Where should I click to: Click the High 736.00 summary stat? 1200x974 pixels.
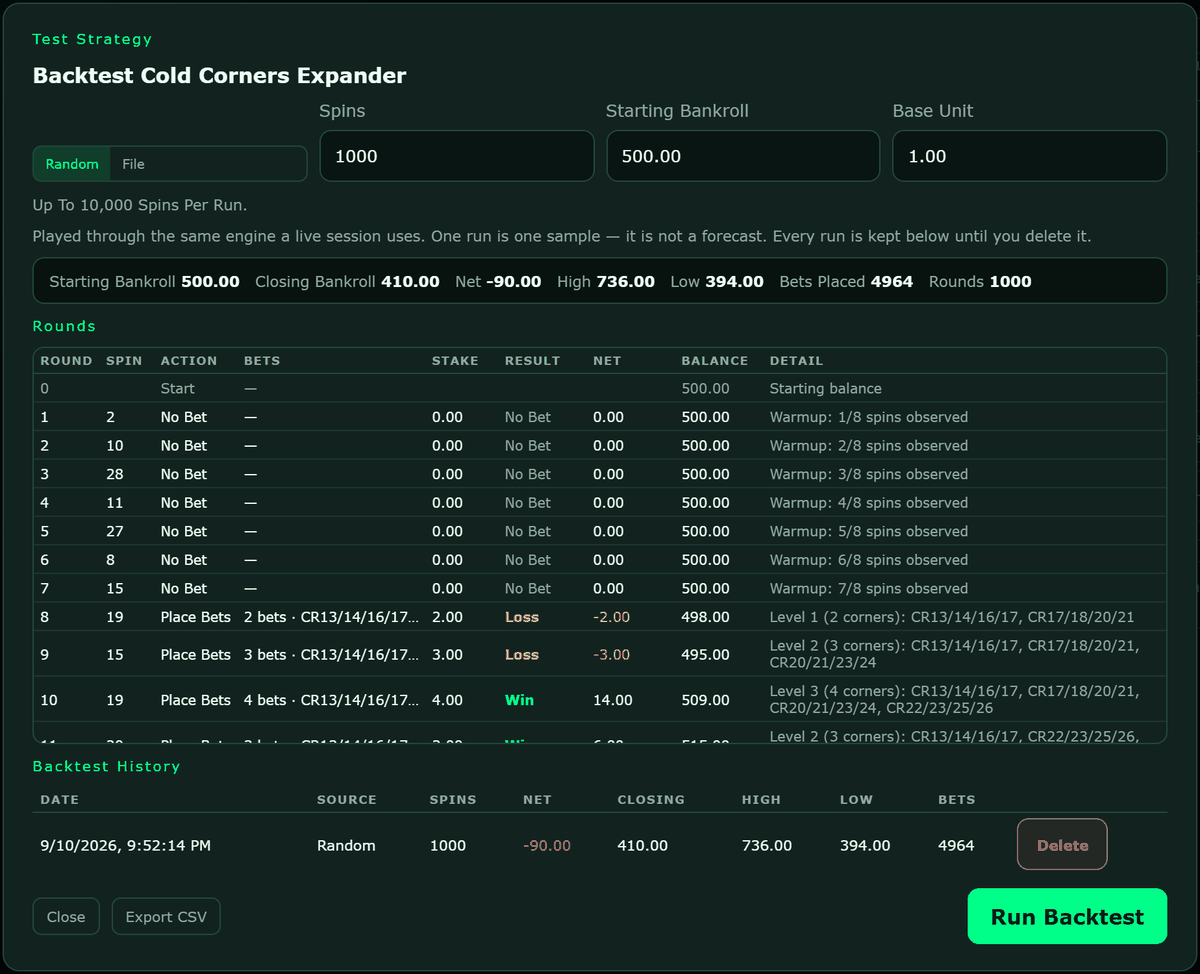606,282
